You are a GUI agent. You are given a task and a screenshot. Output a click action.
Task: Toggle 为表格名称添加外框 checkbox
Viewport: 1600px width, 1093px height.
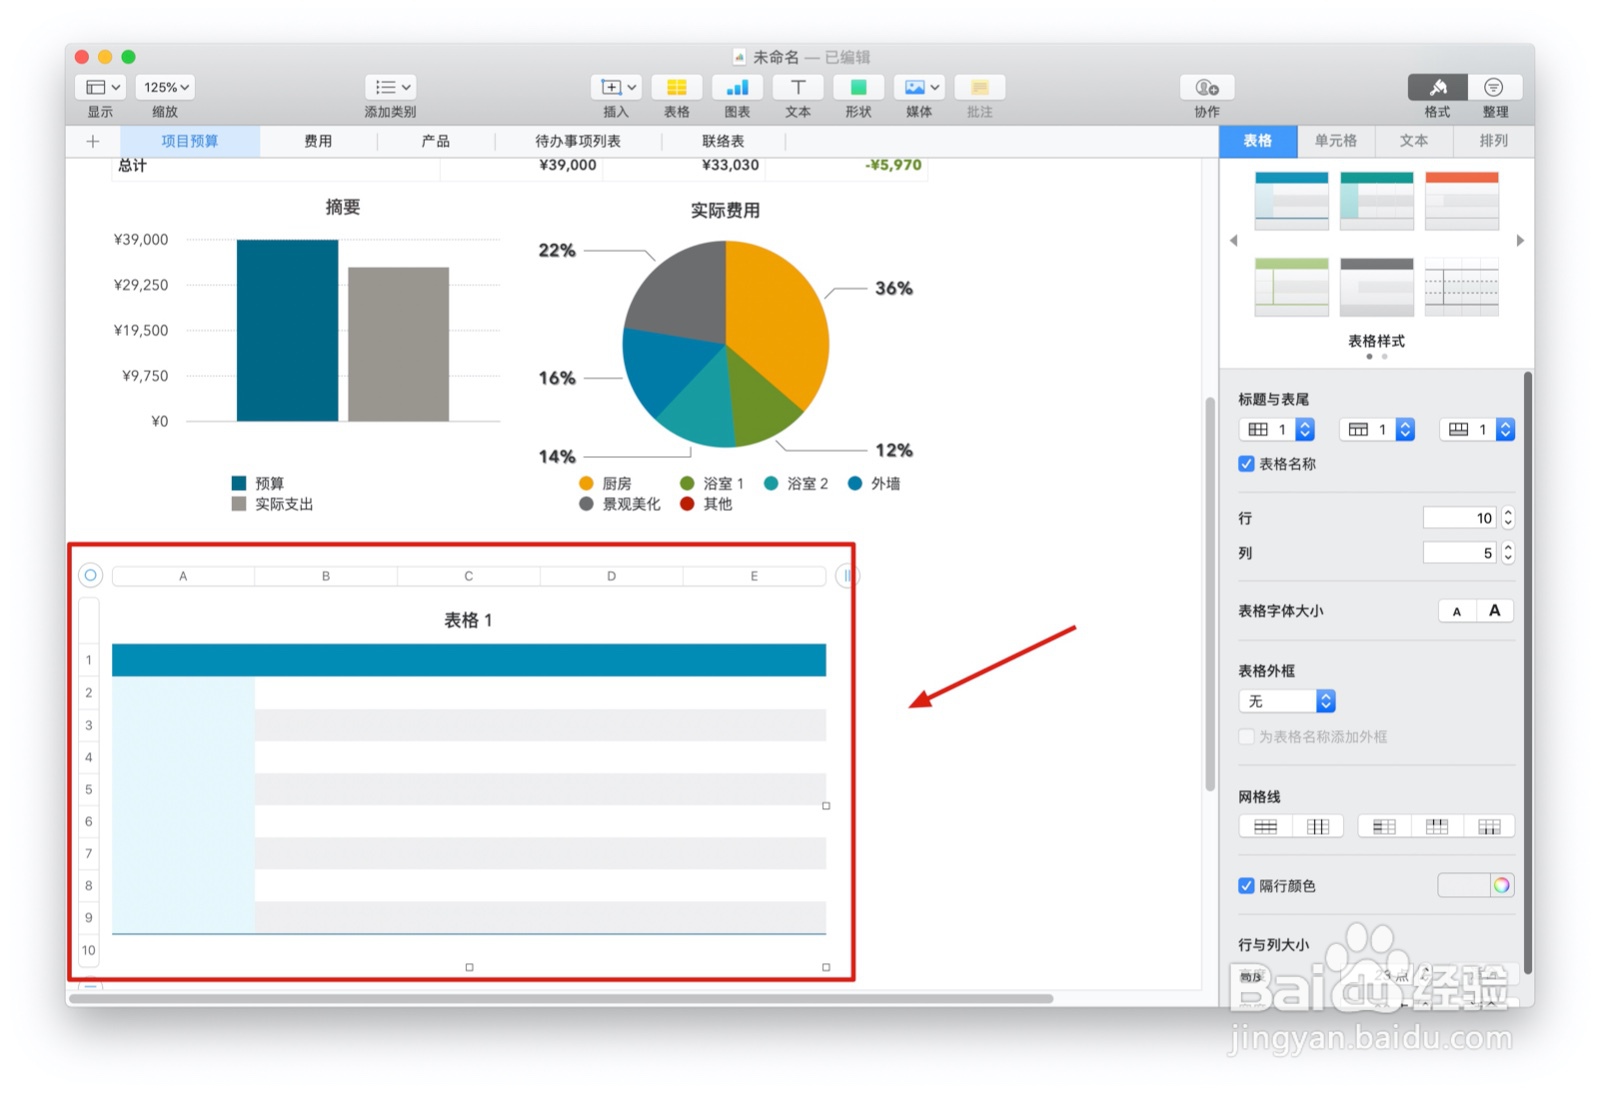(1246, 737)
